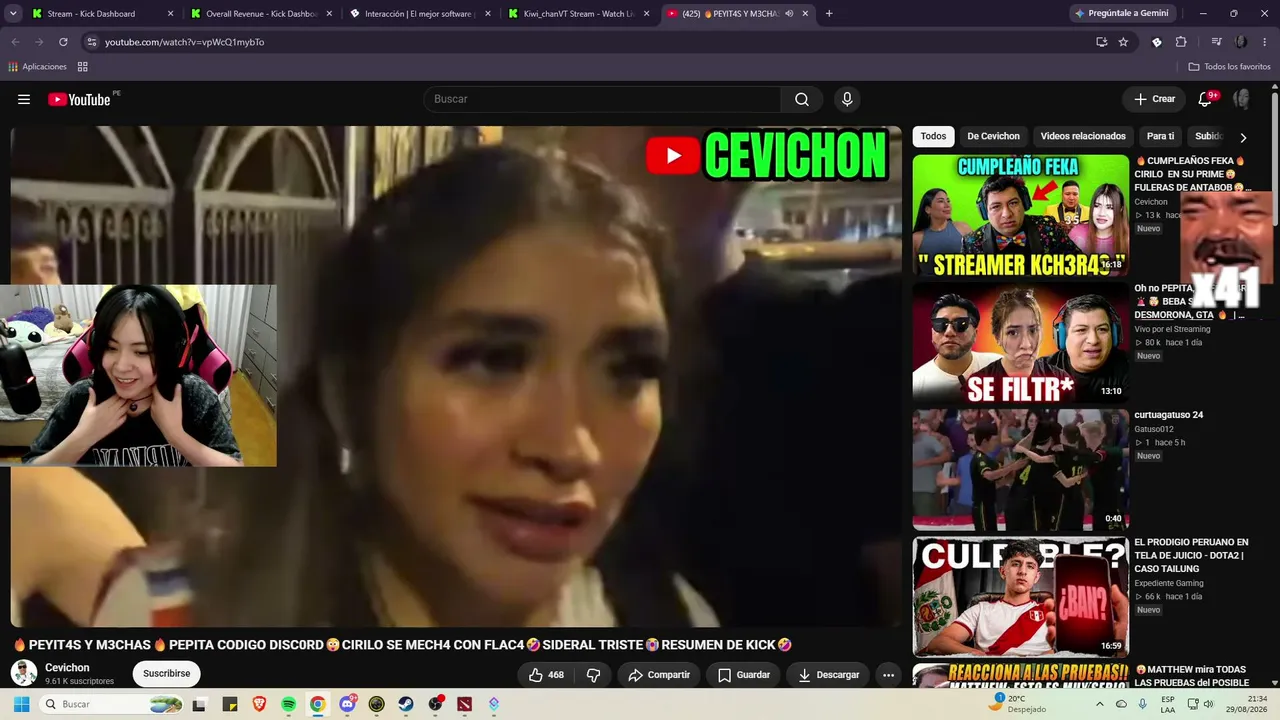This screenshot has height=720, width=1280.
Task: Open Discord from the taskbar
Action: click(x=347, y=704)
